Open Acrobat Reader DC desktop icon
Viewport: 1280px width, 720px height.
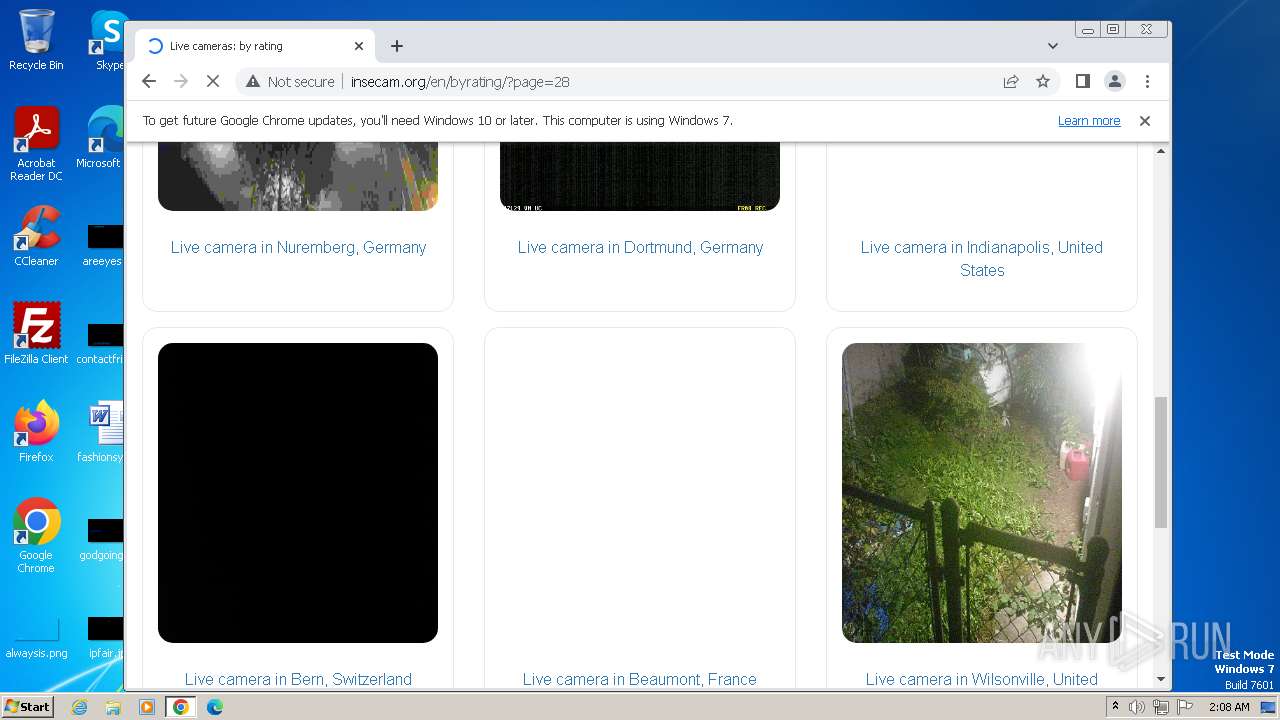click(x=36, y=144)
